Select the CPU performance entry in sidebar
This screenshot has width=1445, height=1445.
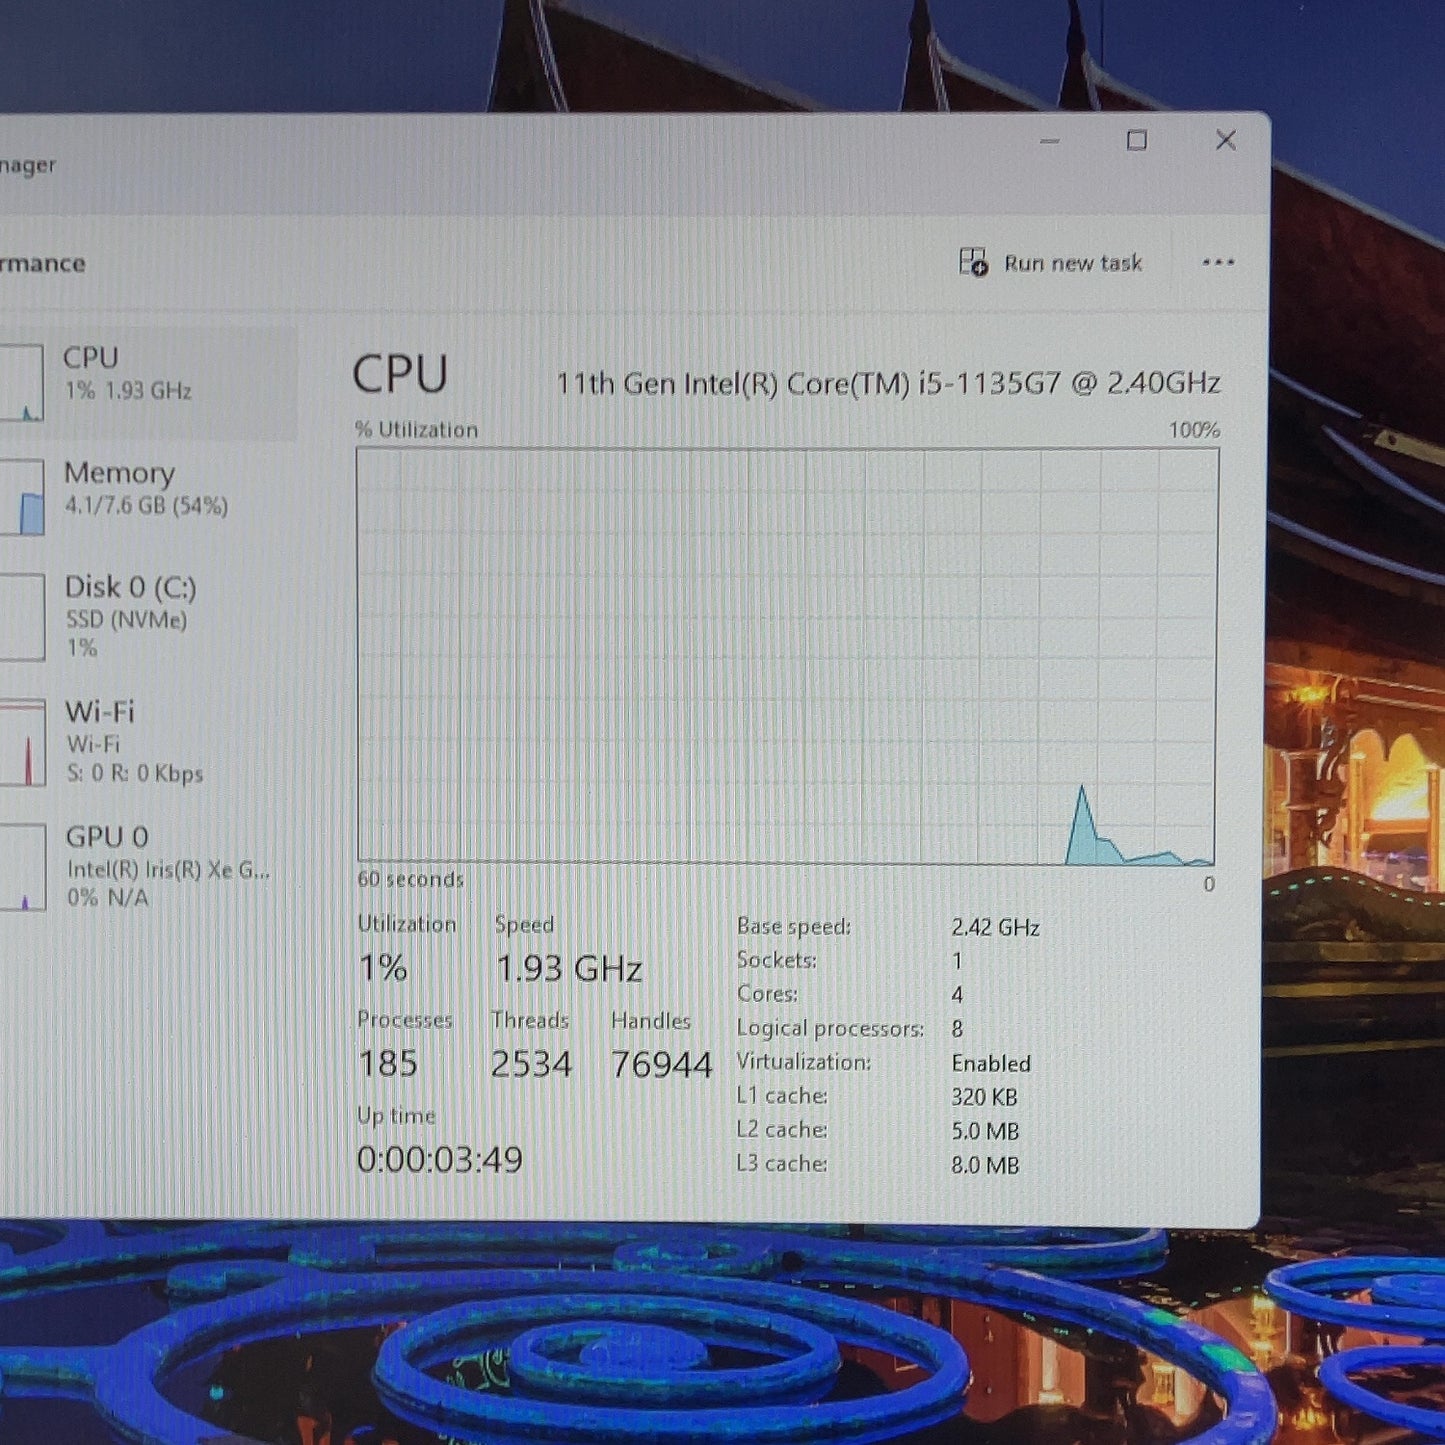click(x=148, y=381)
